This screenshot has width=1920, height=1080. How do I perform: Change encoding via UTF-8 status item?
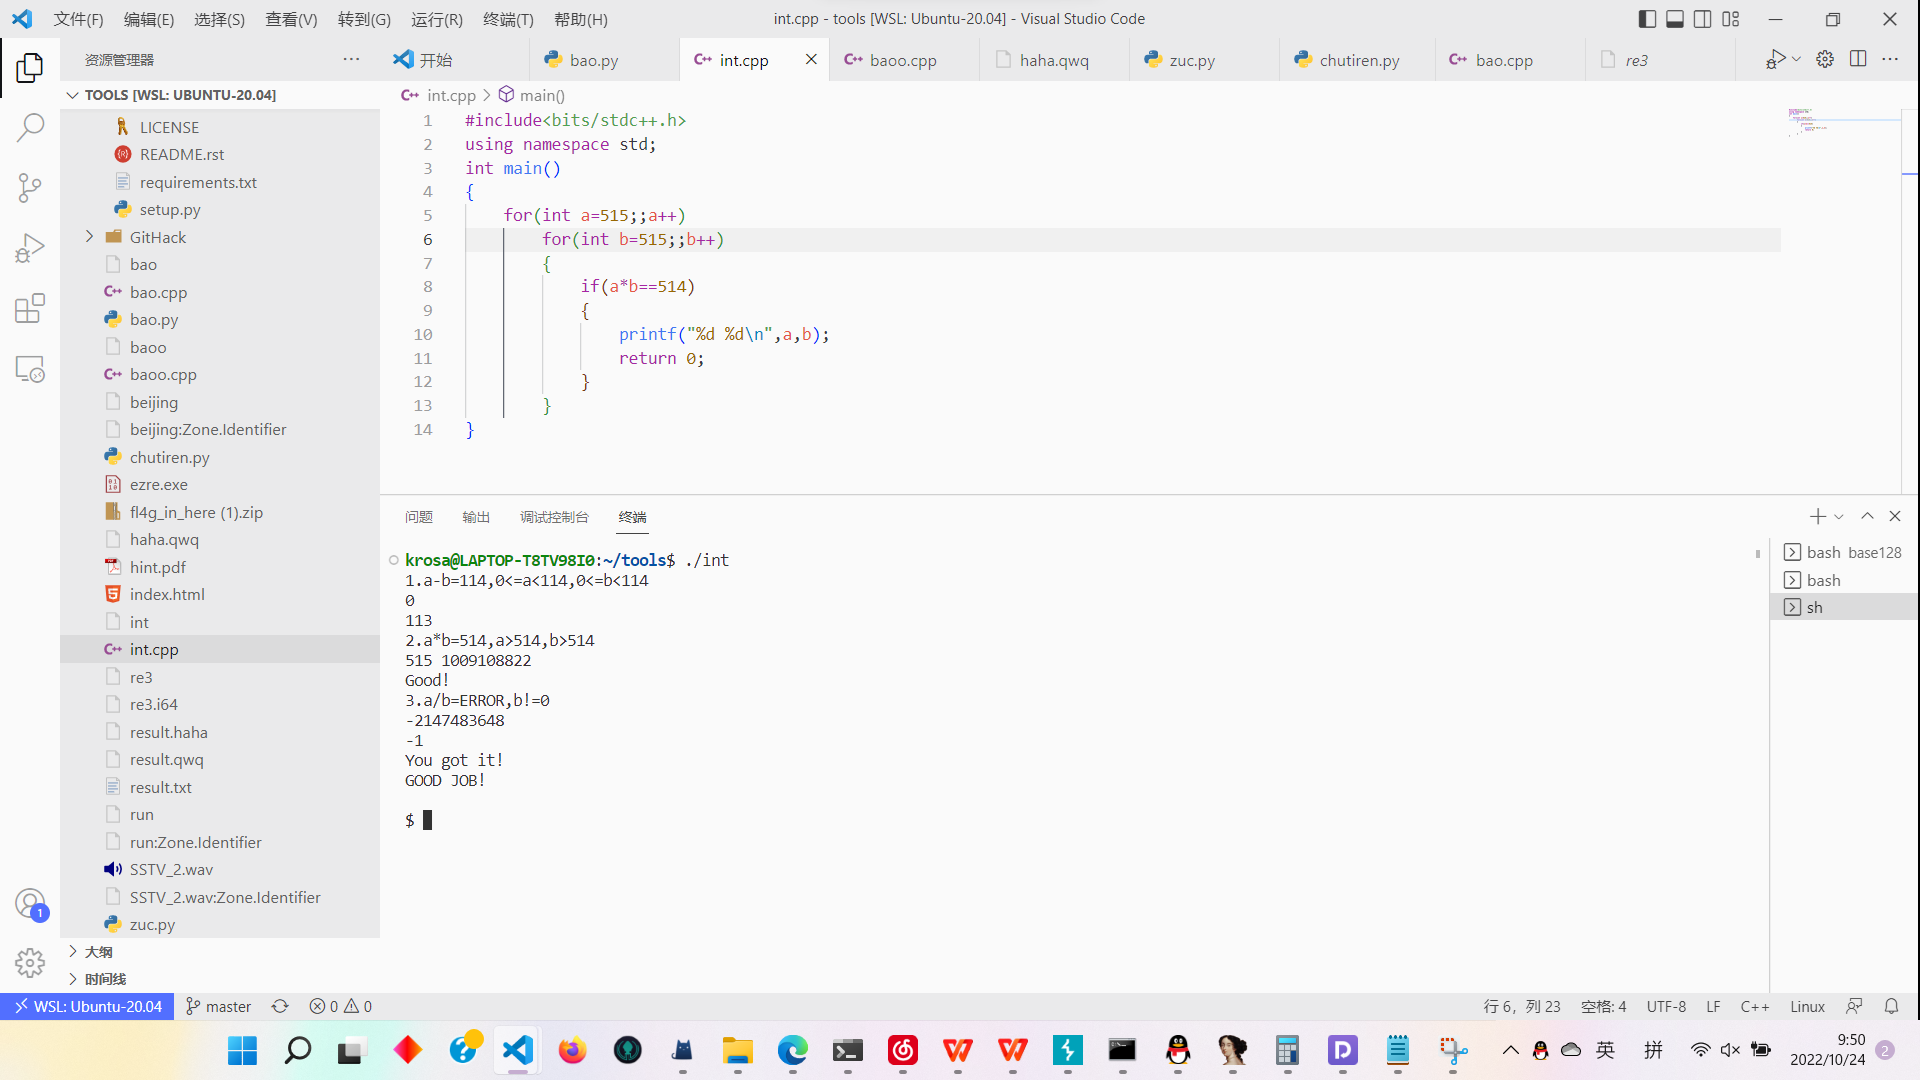pyautogui.click(x=1666, y=1006)
